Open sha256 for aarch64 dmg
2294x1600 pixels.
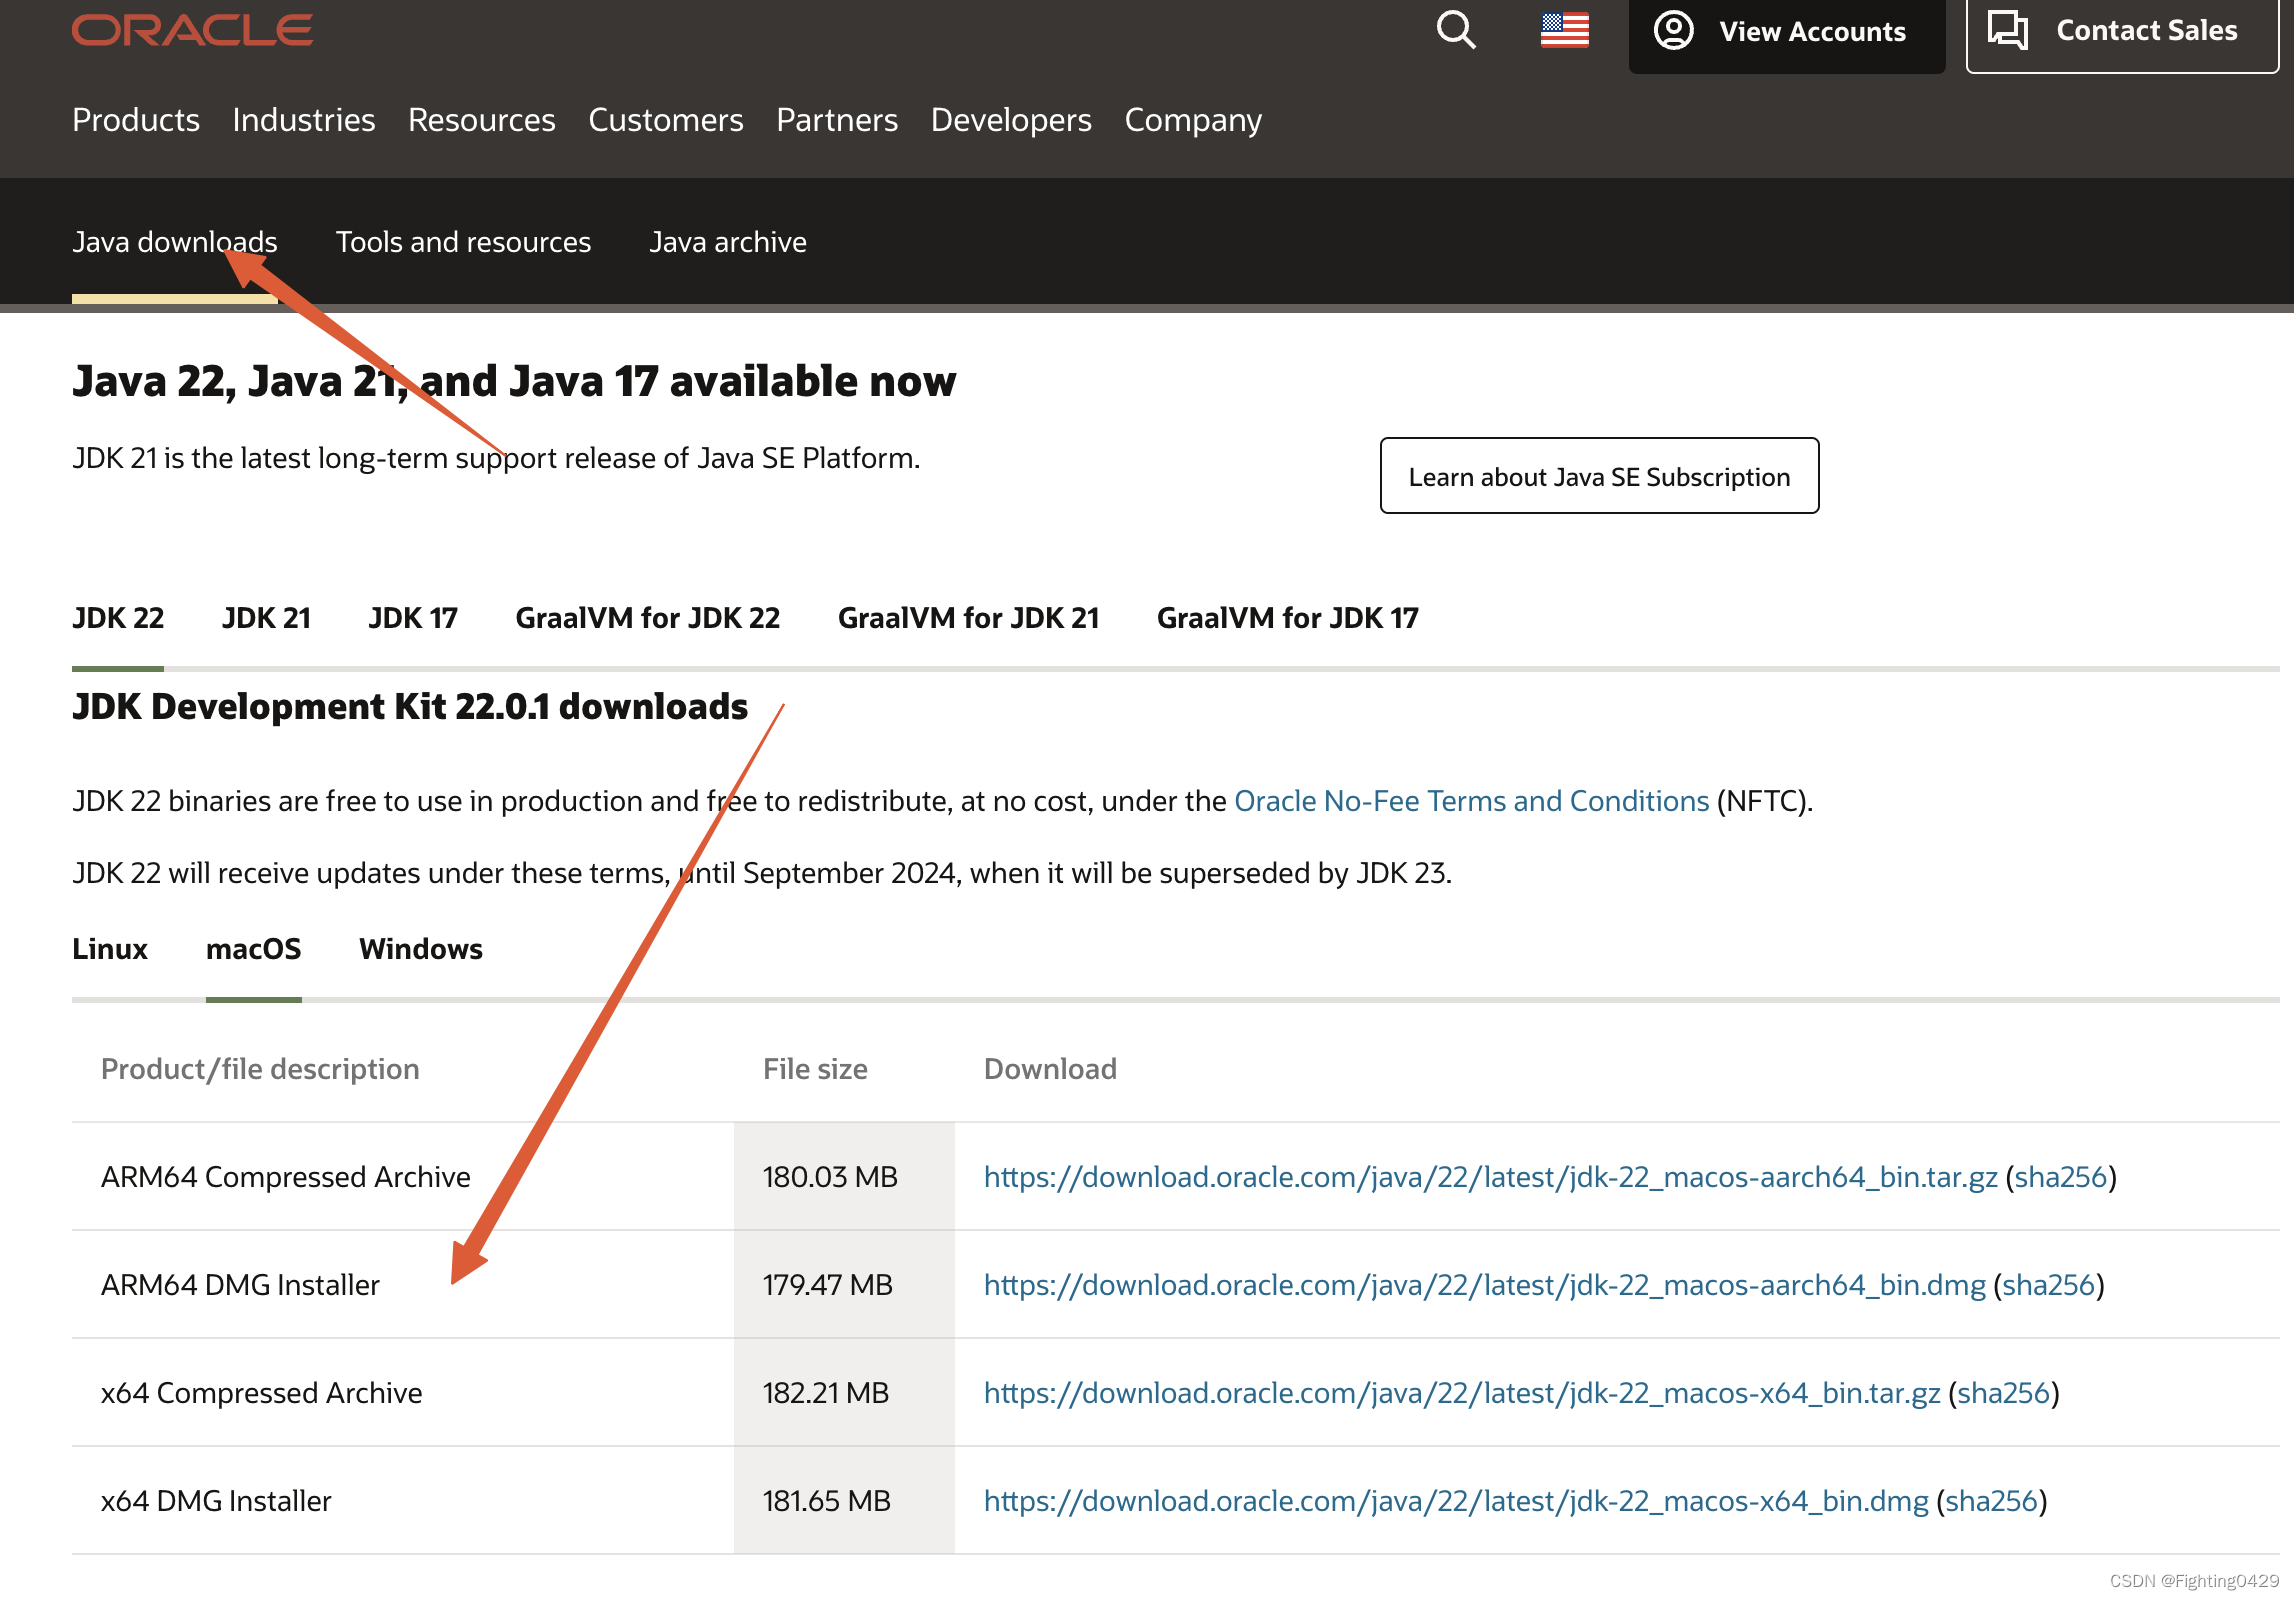(x=2049, y=1285)
